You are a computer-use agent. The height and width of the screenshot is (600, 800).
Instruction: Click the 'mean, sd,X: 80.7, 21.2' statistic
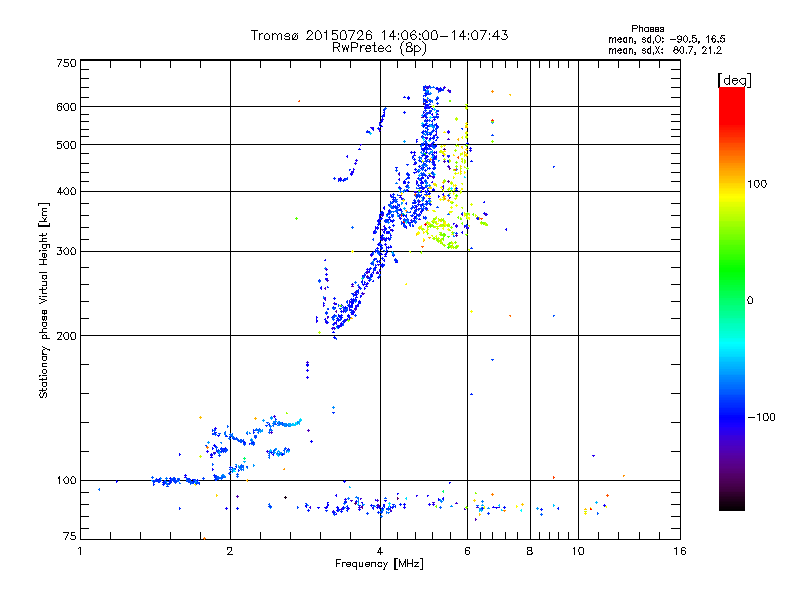(x=665, y=50)
